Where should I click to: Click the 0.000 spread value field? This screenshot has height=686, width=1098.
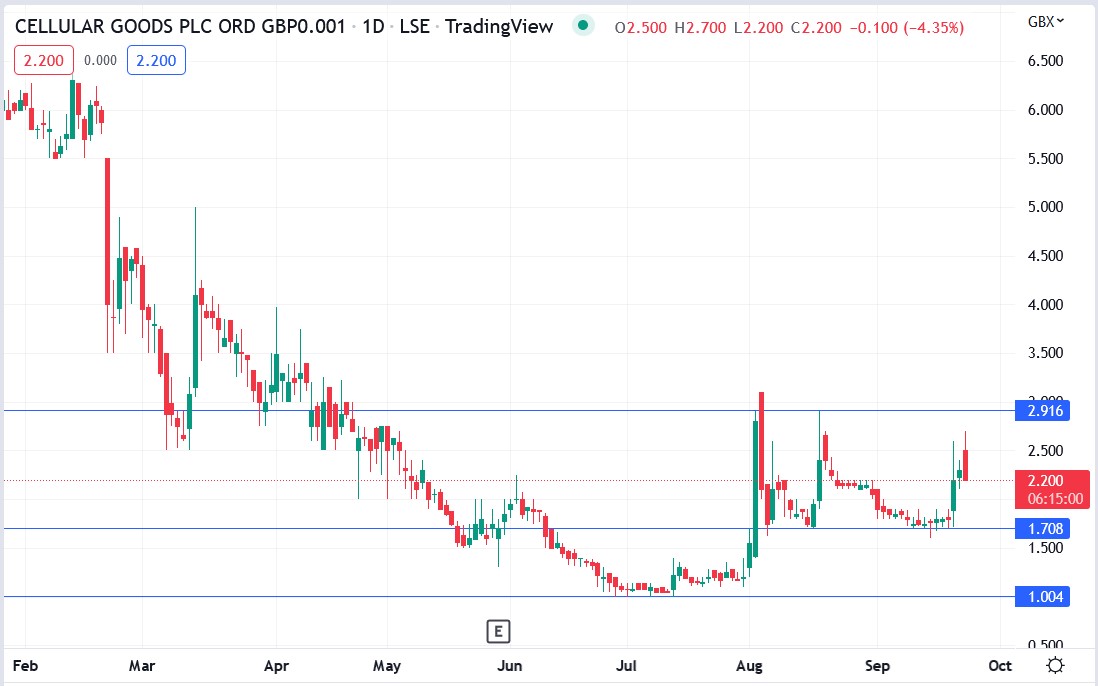pos(98,60)
